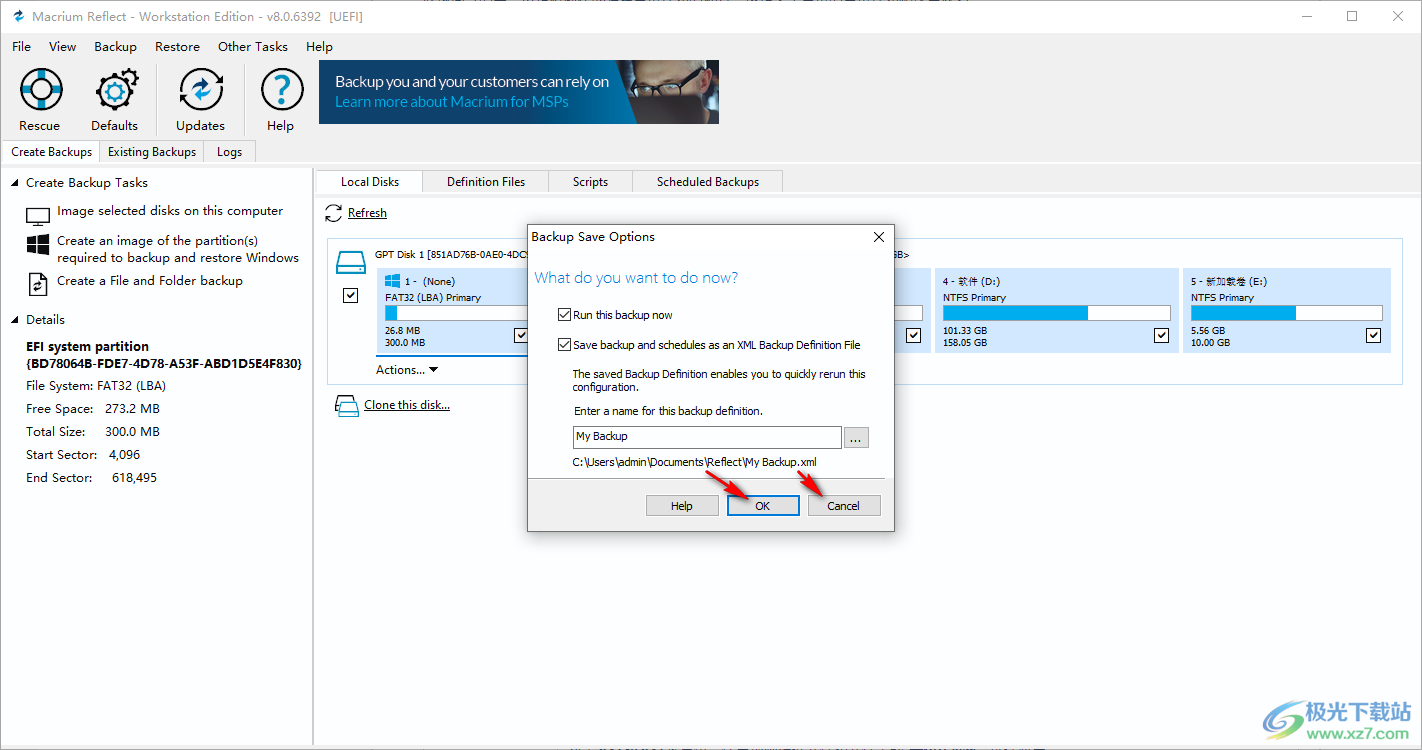This screenshot has width=1422, height=750.
Task: Collapse Create Backup Tasks section
Action: click(x=14, y=183)
